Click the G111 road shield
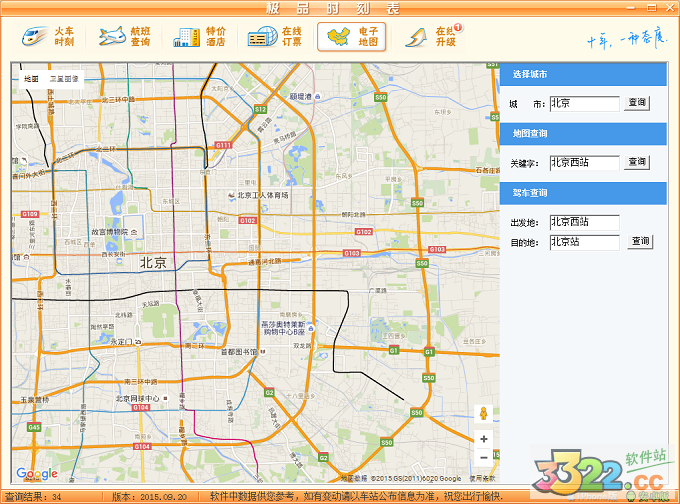Screen dimensions: 680x504 pyautogui.click(x=223, y=145)
